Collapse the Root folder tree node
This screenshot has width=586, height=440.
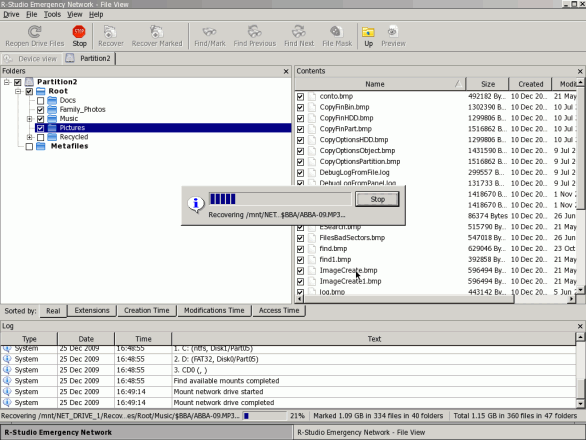click(x=18, y=91)
